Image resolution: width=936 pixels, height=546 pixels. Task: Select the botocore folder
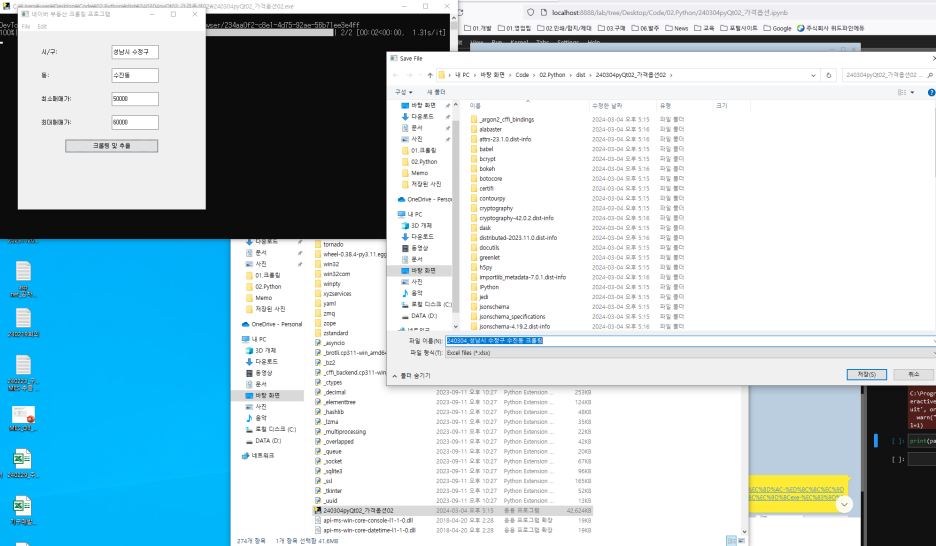[x=490, y=179]
